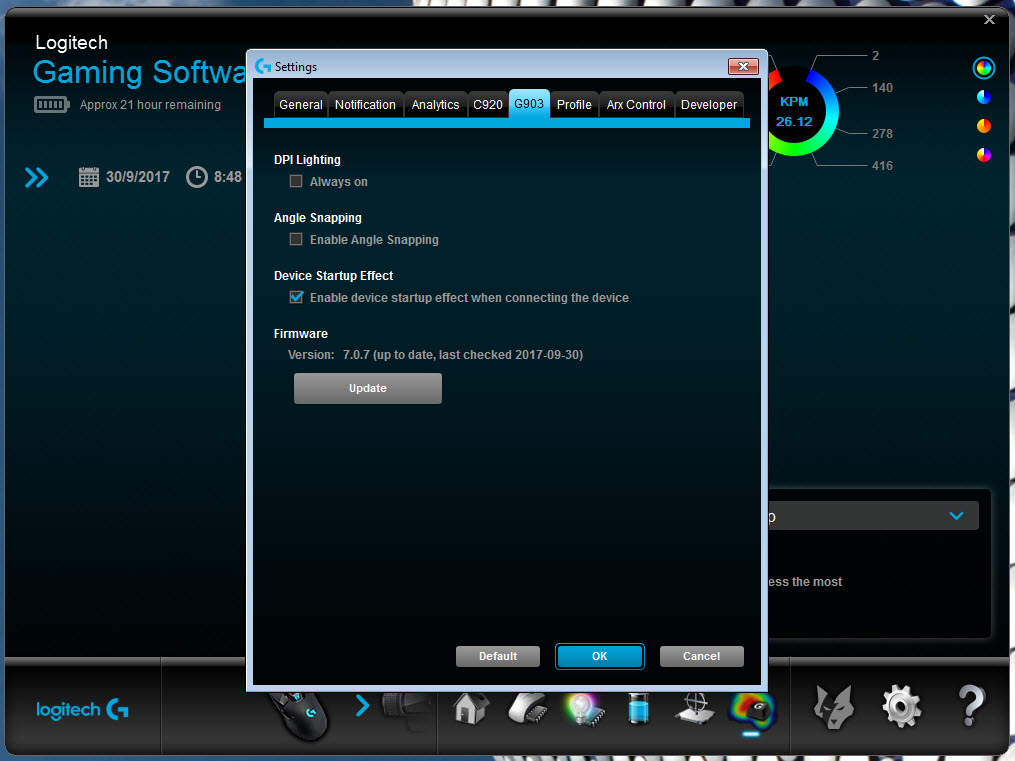Open on-board memory mouse button customization icon
1015x761 pixels.
528,708
